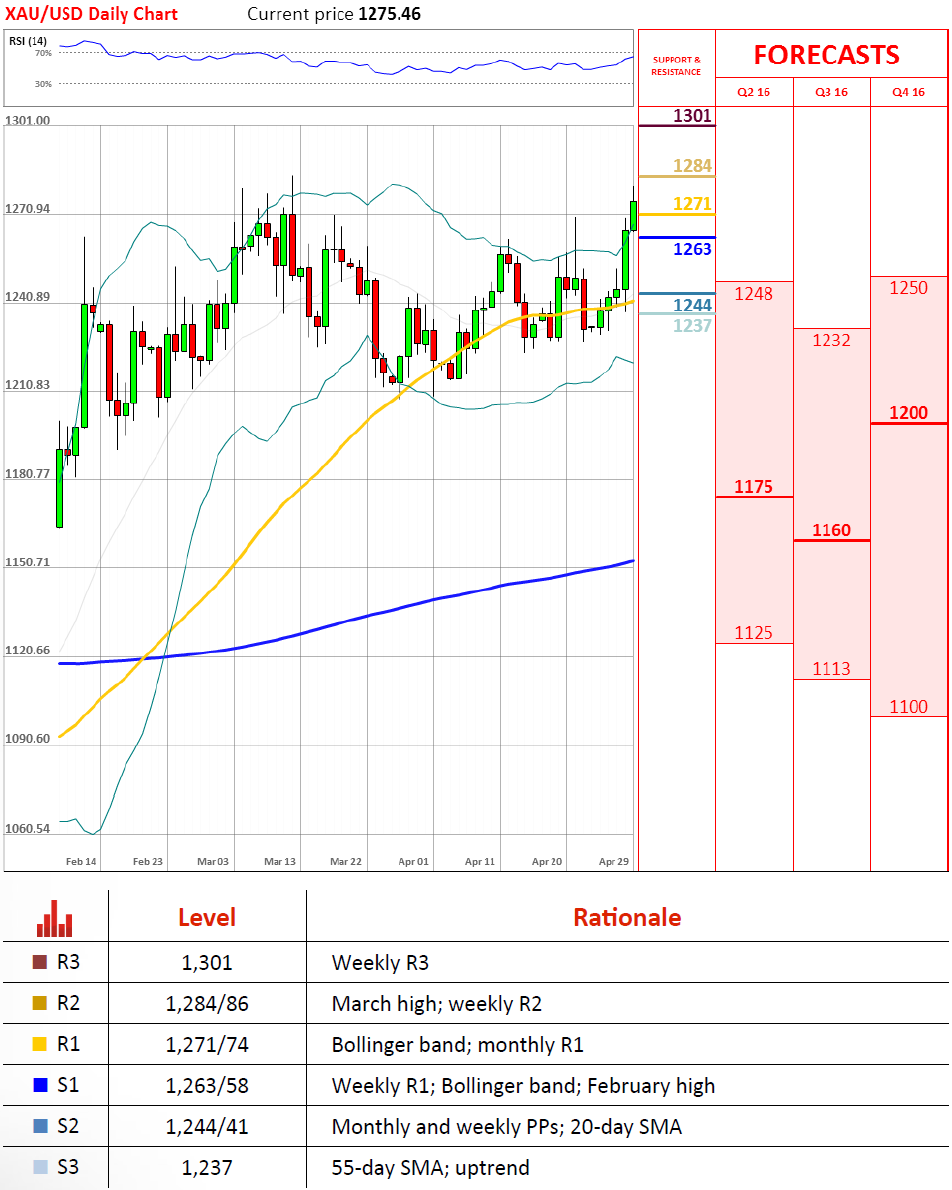
Task: Click the S1 blue color swatch
Action: 40,1085
